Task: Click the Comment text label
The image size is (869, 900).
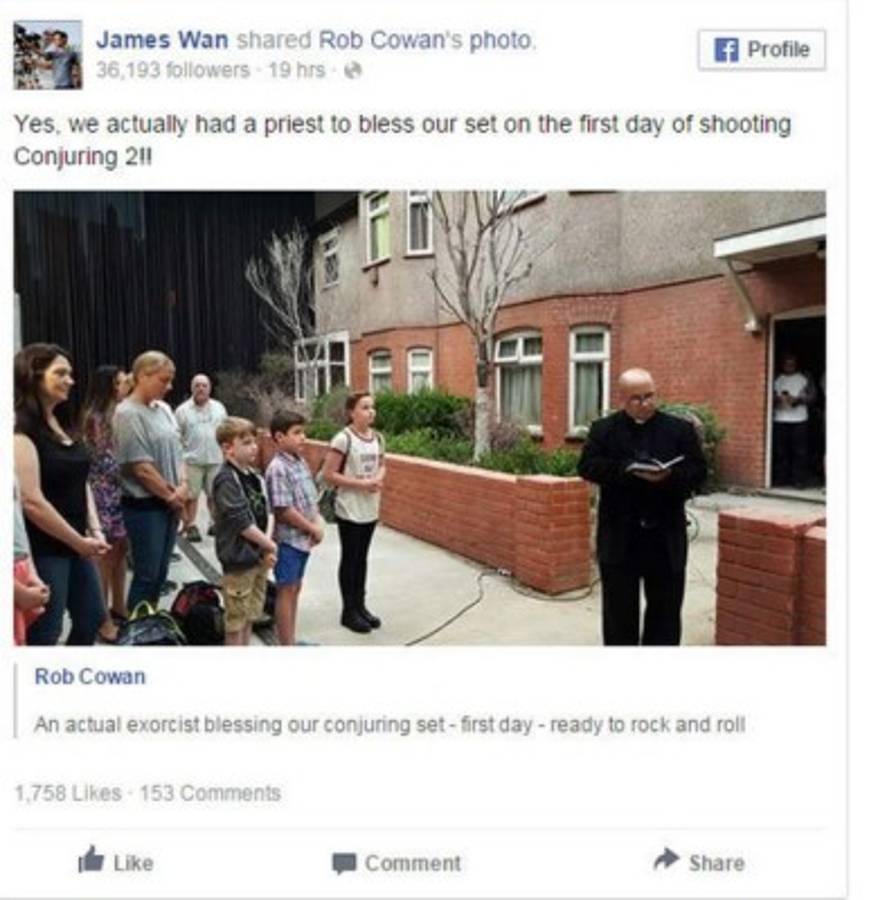Action: [x=413, y=863]
